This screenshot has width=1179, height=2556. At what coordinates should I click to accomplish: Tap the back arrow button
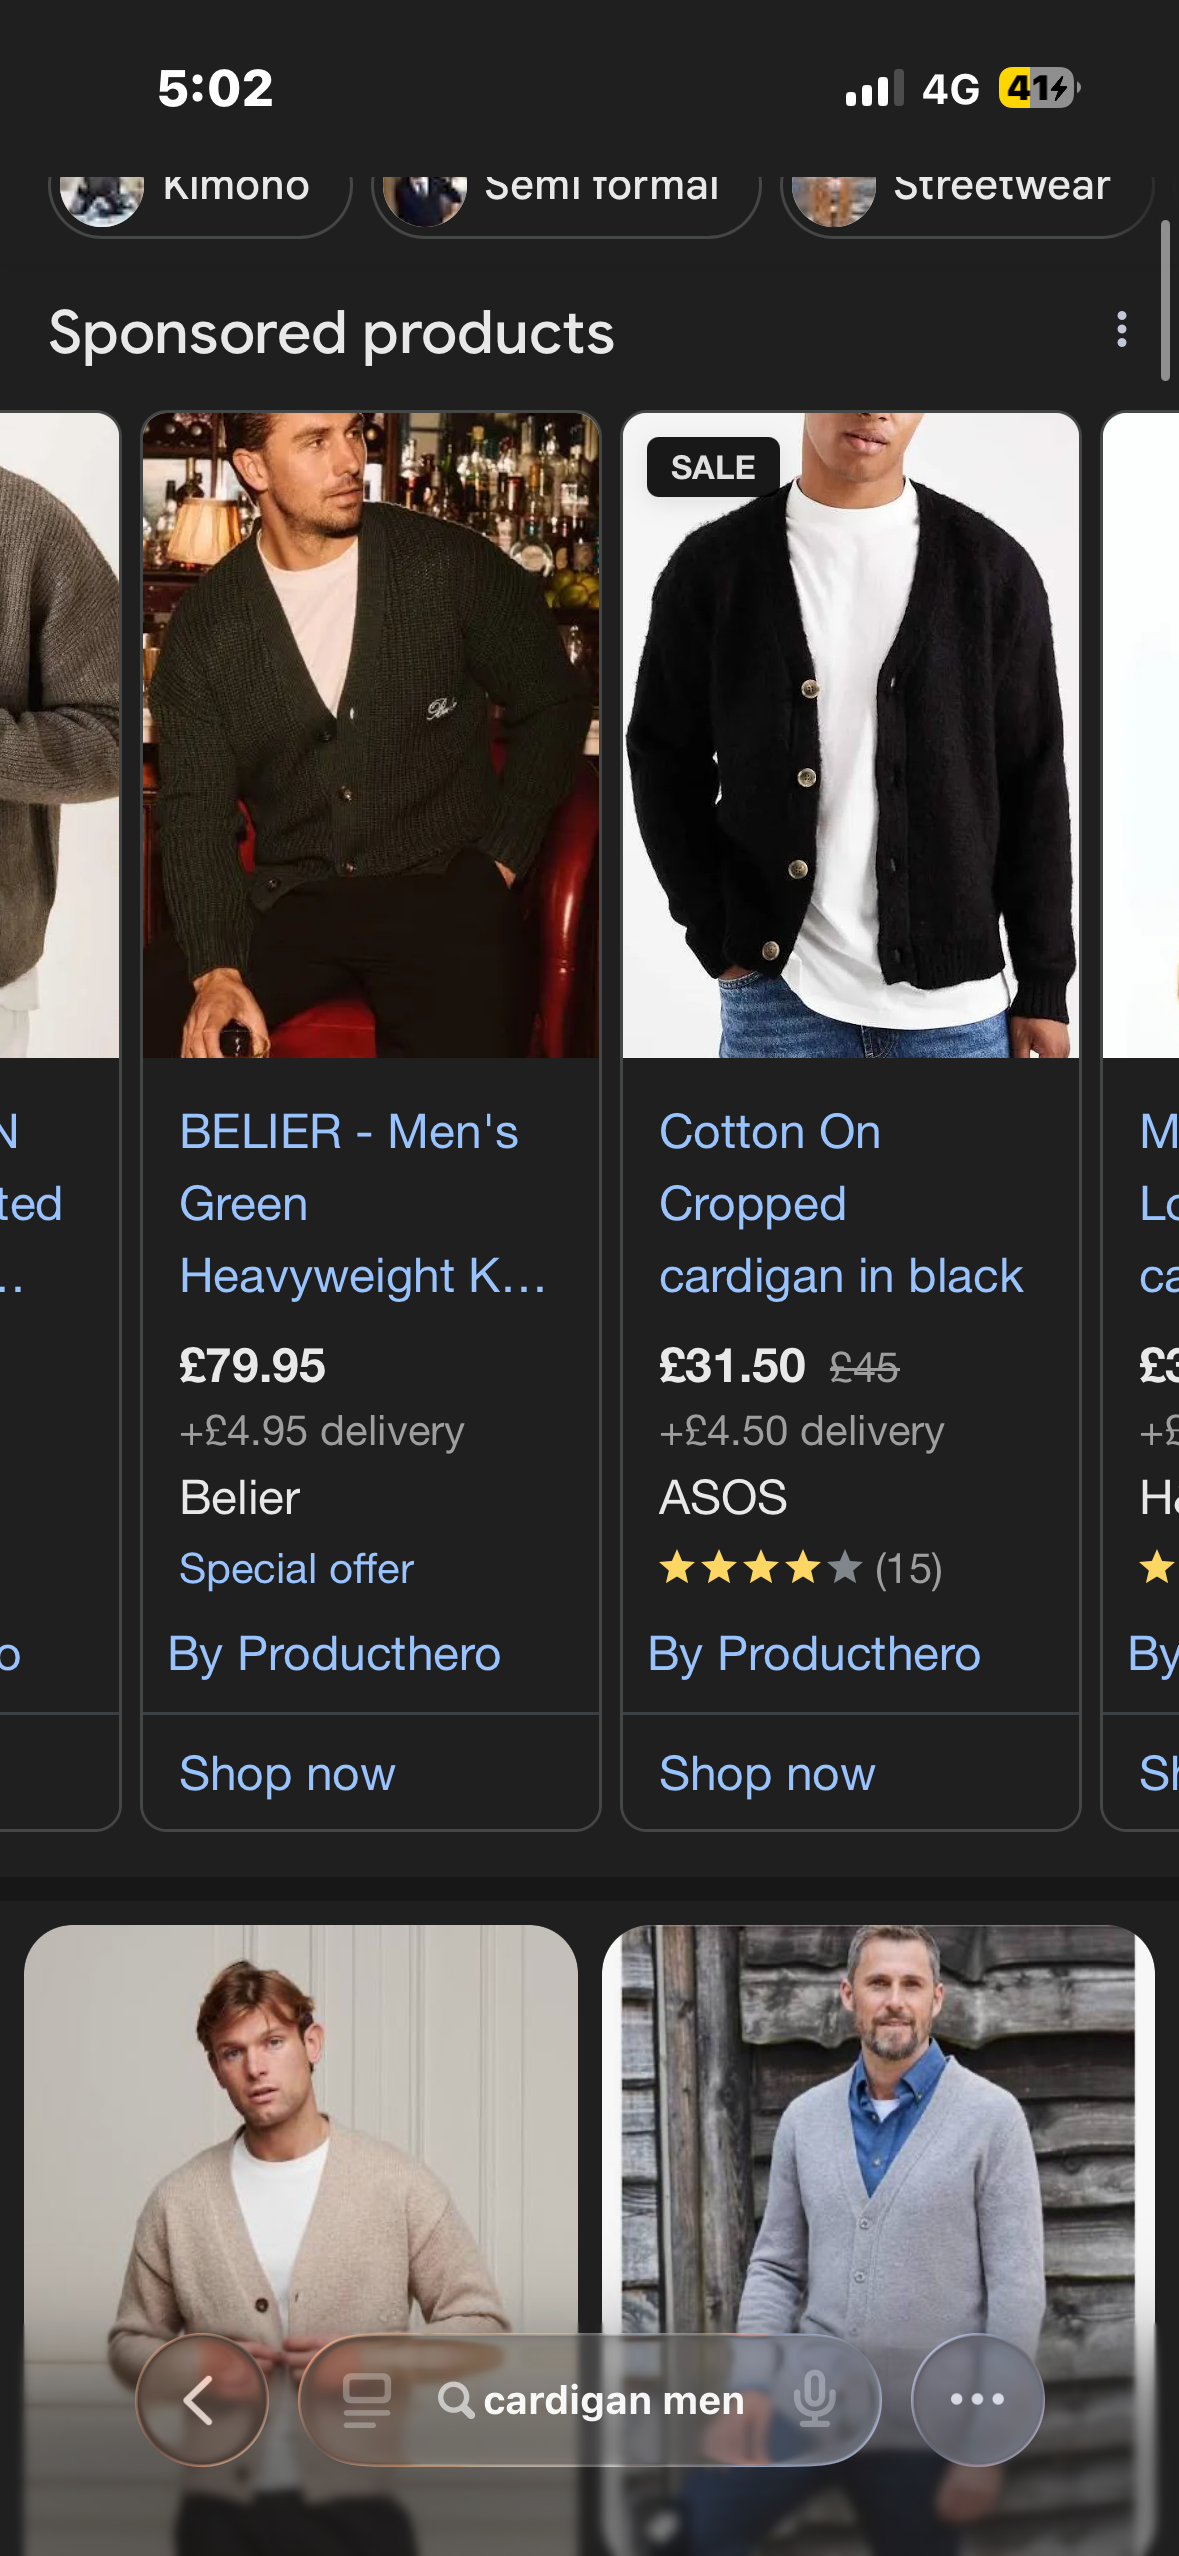[x=201, y=2399]
